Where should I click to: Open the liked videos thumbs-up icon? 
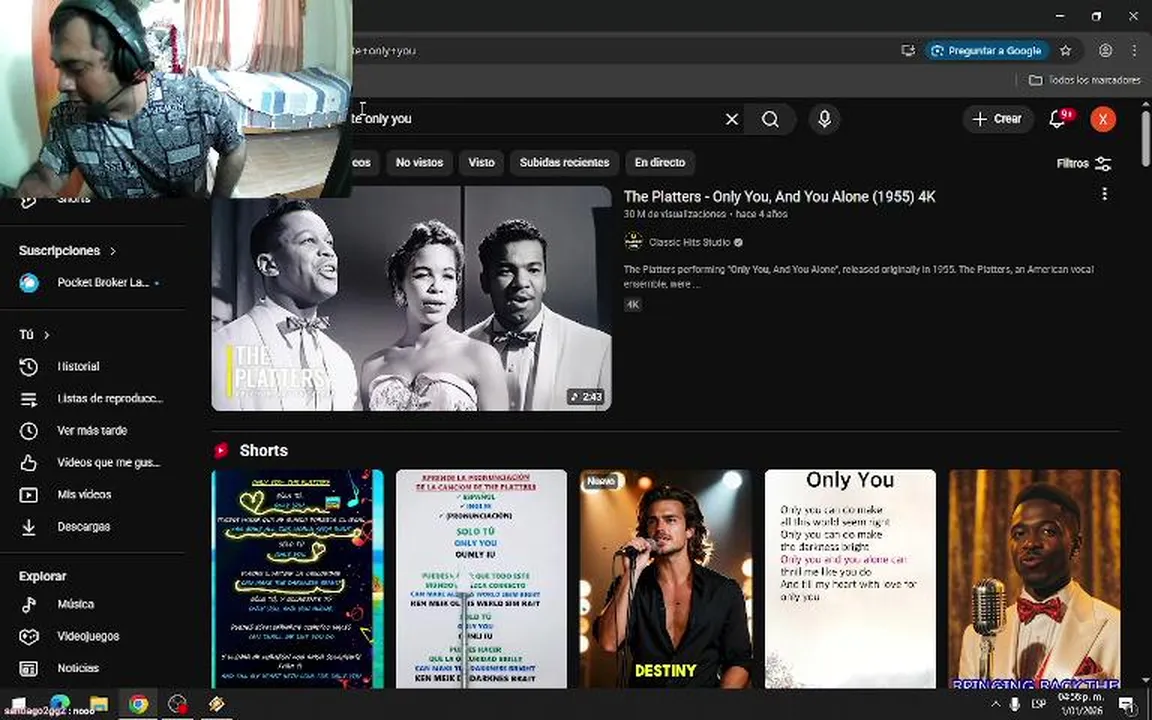29,463
